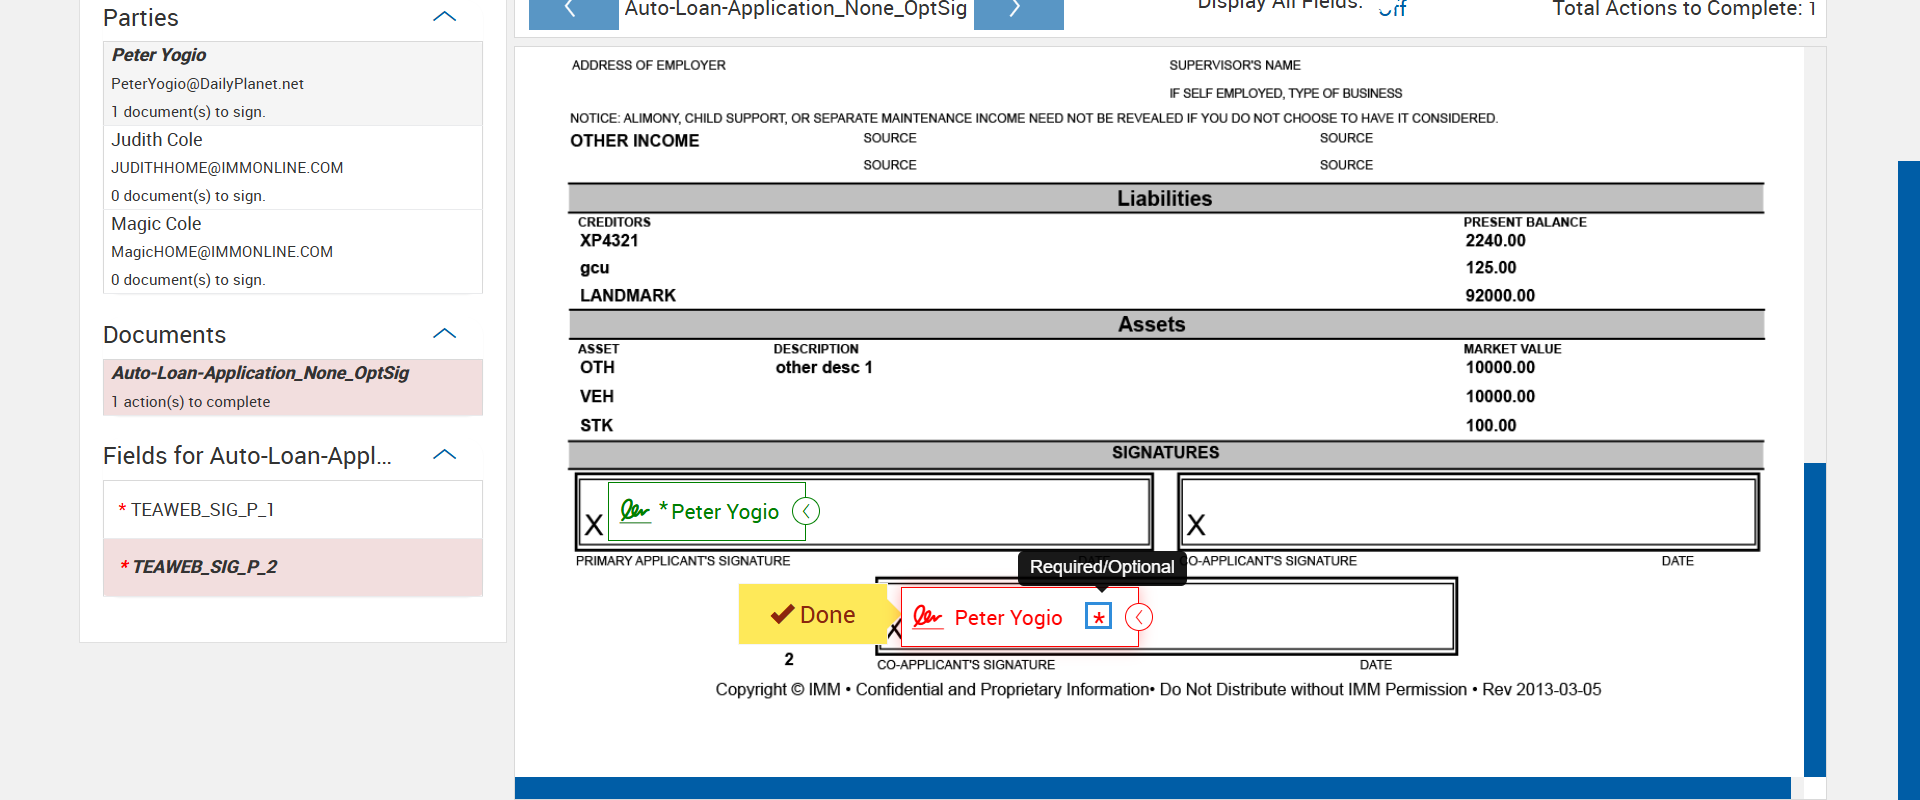The image size is (1920, 800).
Task: Click asset OTH
Action: (597, 368)
